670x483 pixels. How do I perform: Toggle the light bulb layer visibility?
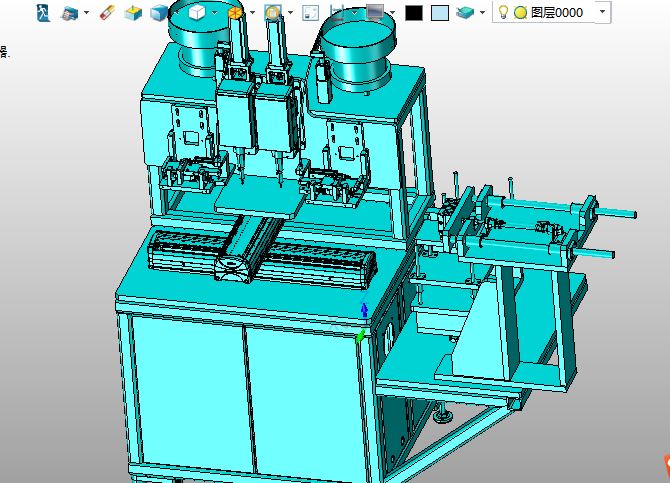(503, 12)
